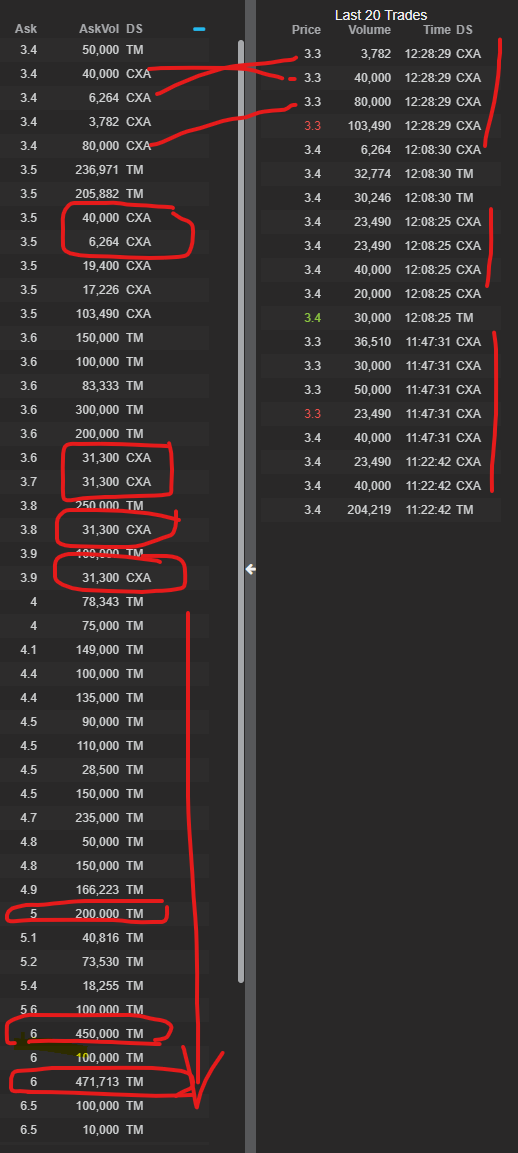Select the 471,713 TM ask at 6
The height and width of the screenshot is (1153, 518).
pyautogui.click(x=104, y=1082)
